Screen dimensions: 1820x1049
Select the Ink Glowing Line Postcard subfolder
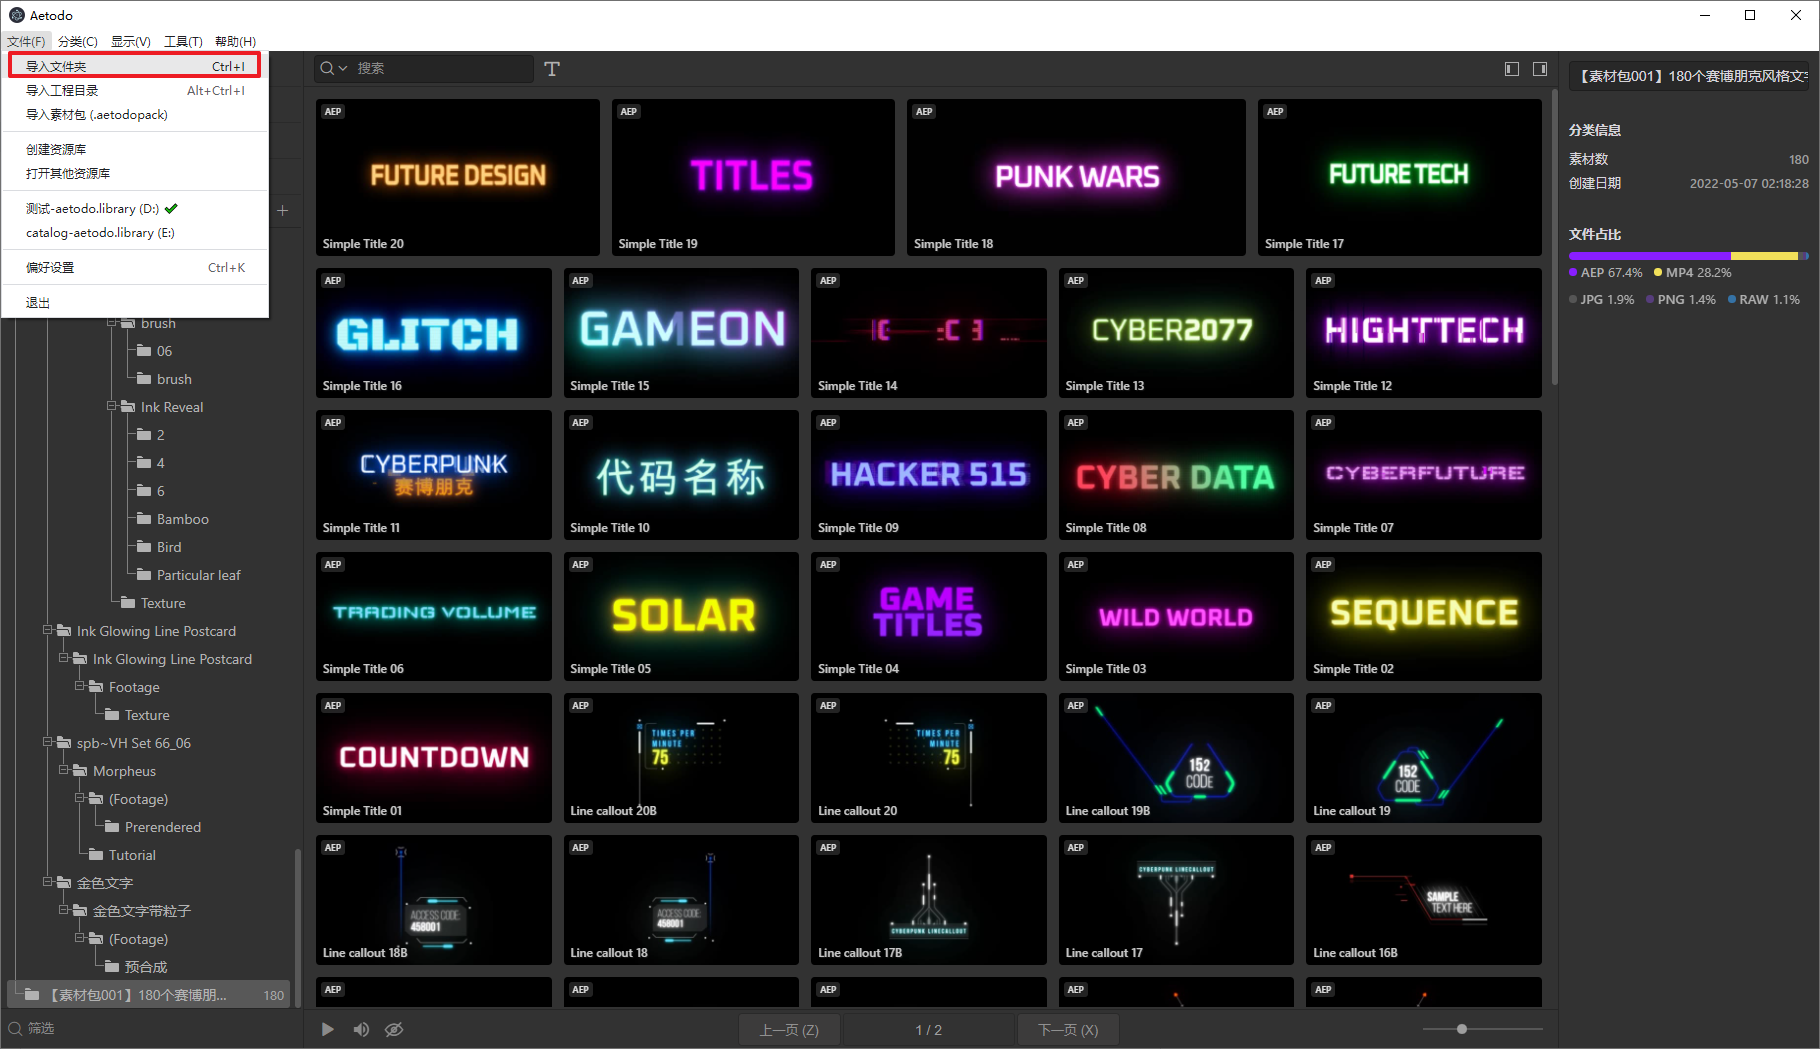[172, 659]
